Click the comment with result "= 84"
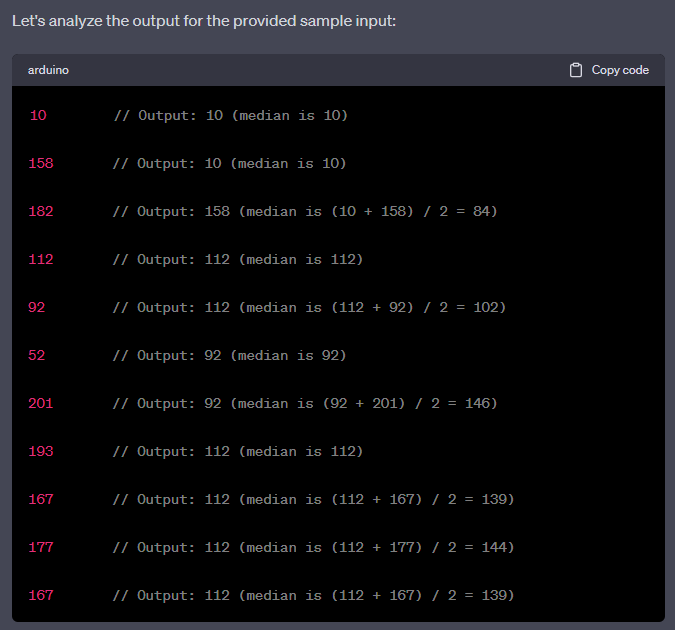The width and height of the screenshot is (675, 630). pos(305,211)
